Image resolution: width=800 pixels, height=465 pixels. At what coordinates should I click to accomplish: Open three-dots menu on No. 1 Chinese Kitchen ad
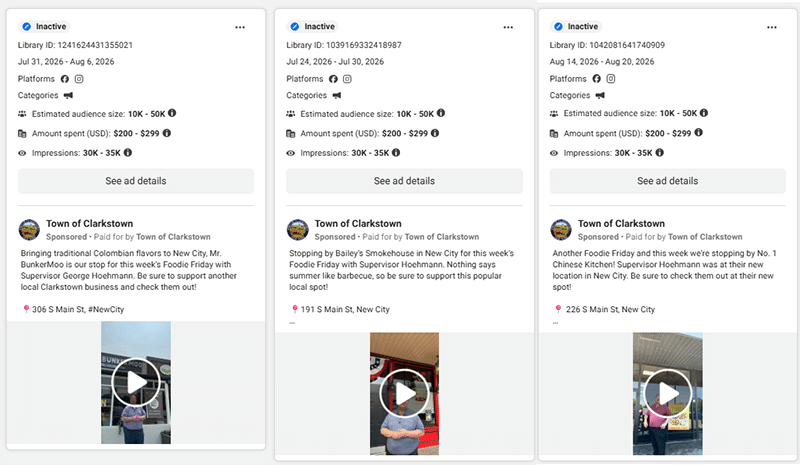[x=772, y=28]
